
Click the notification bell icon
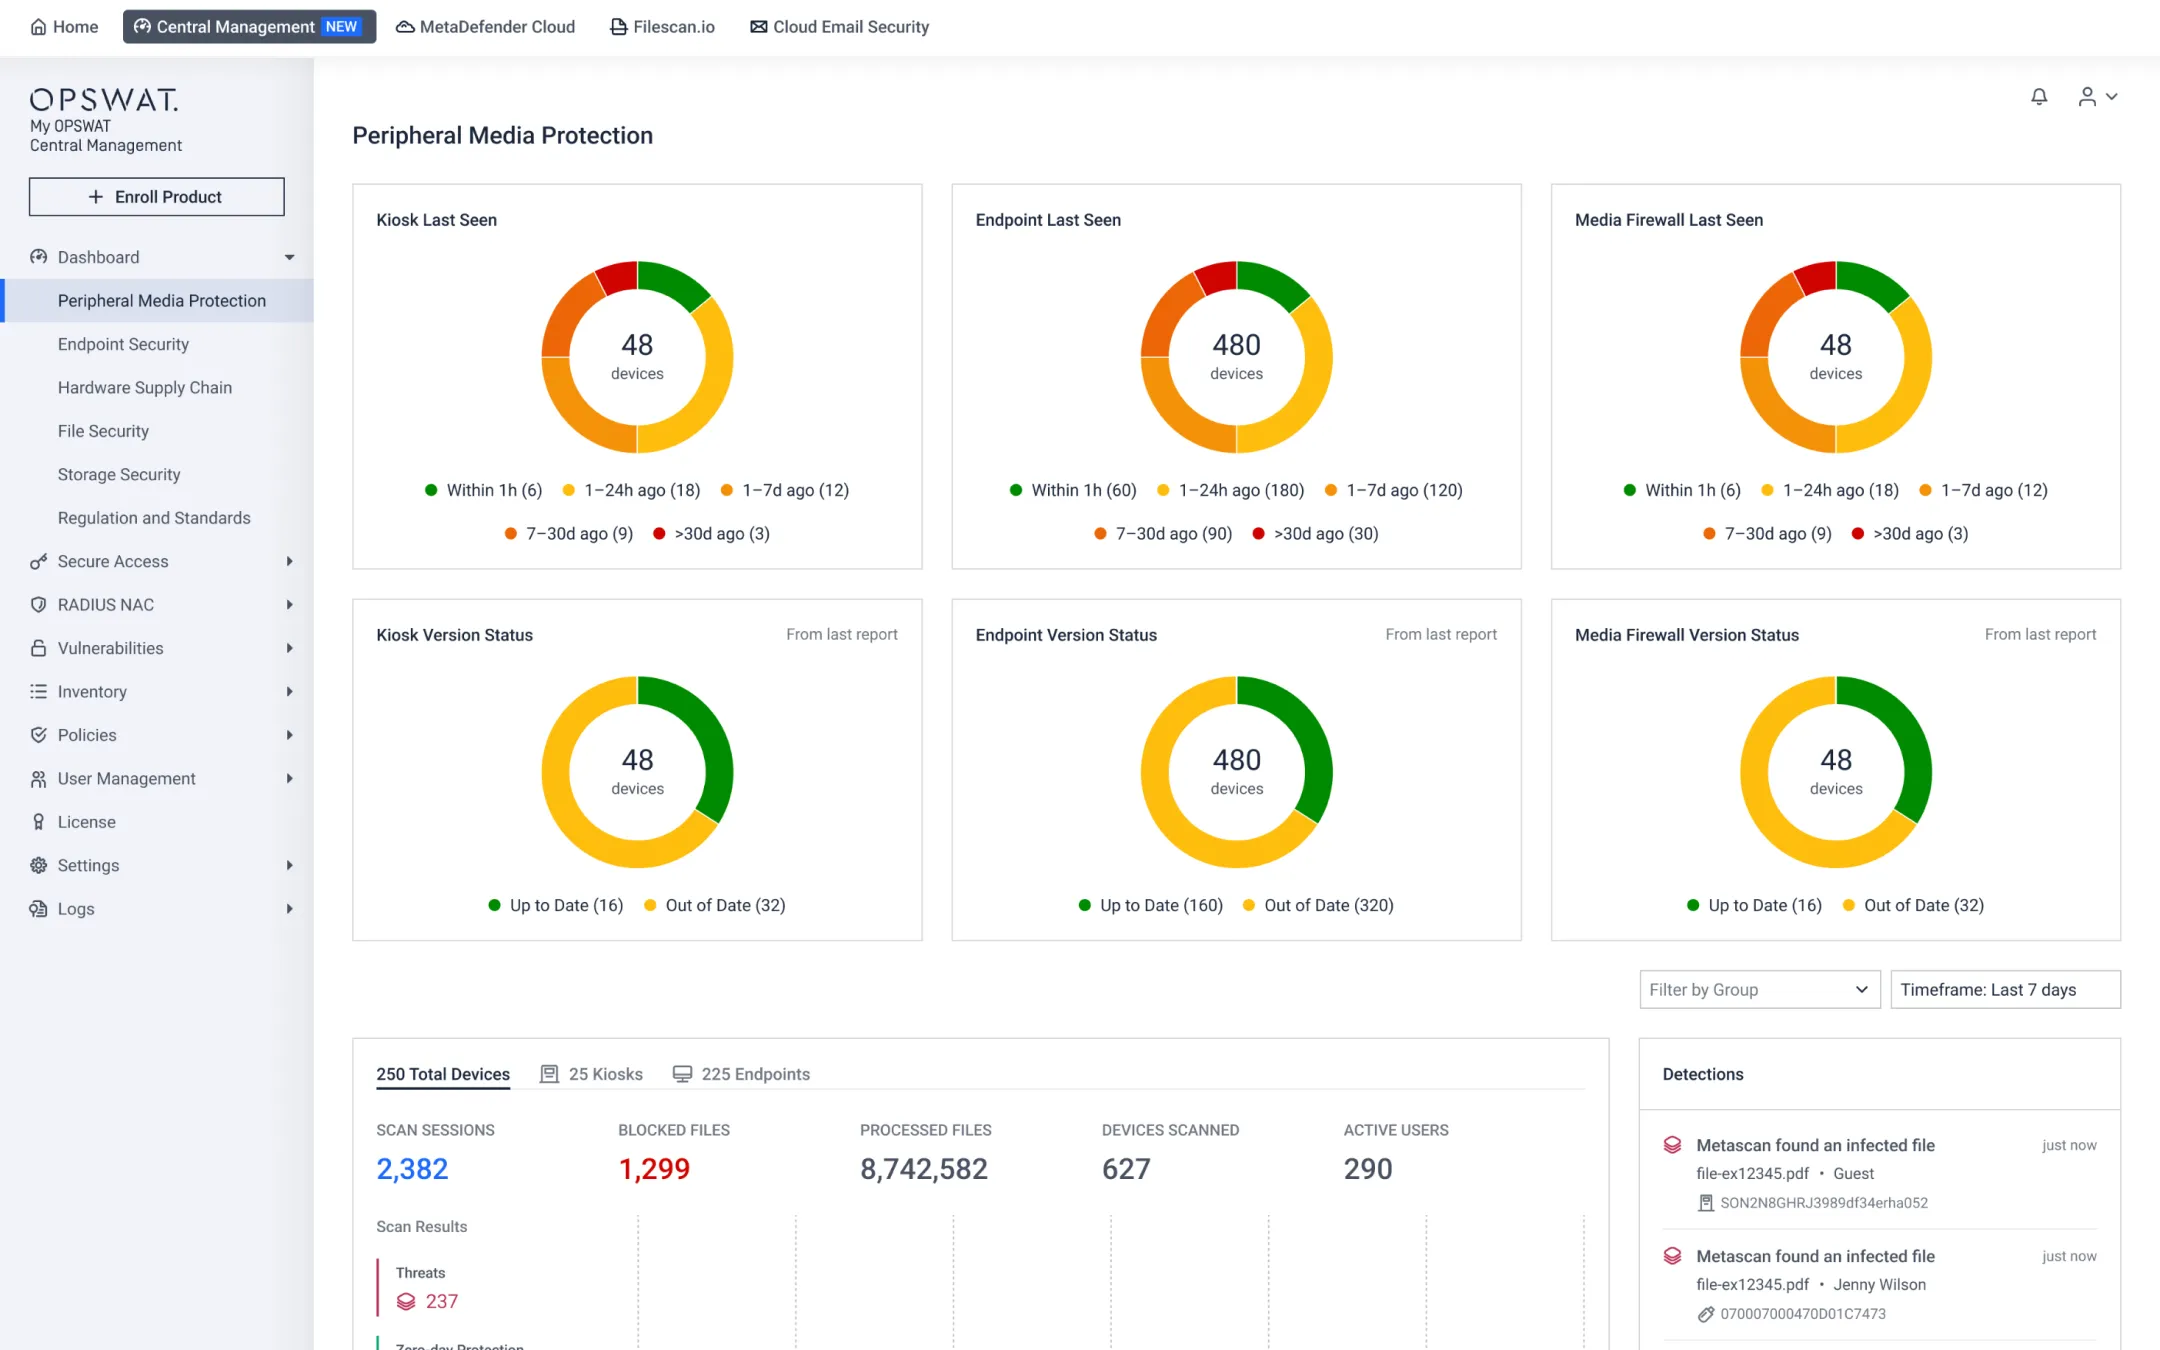click(x=2039, y=97)
